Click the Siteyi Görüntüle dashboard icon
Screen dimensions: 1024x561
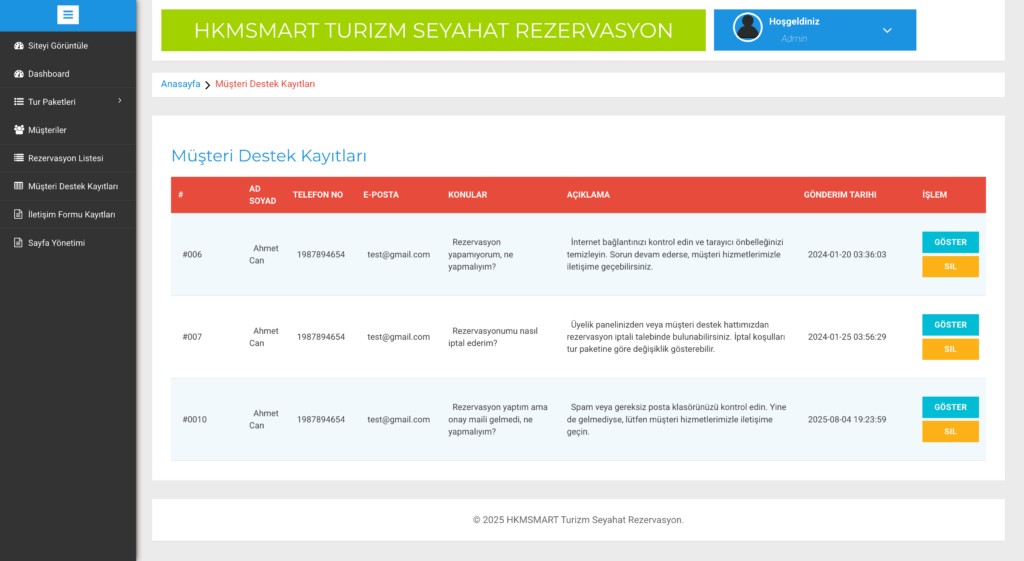click(x=19, y=46)
